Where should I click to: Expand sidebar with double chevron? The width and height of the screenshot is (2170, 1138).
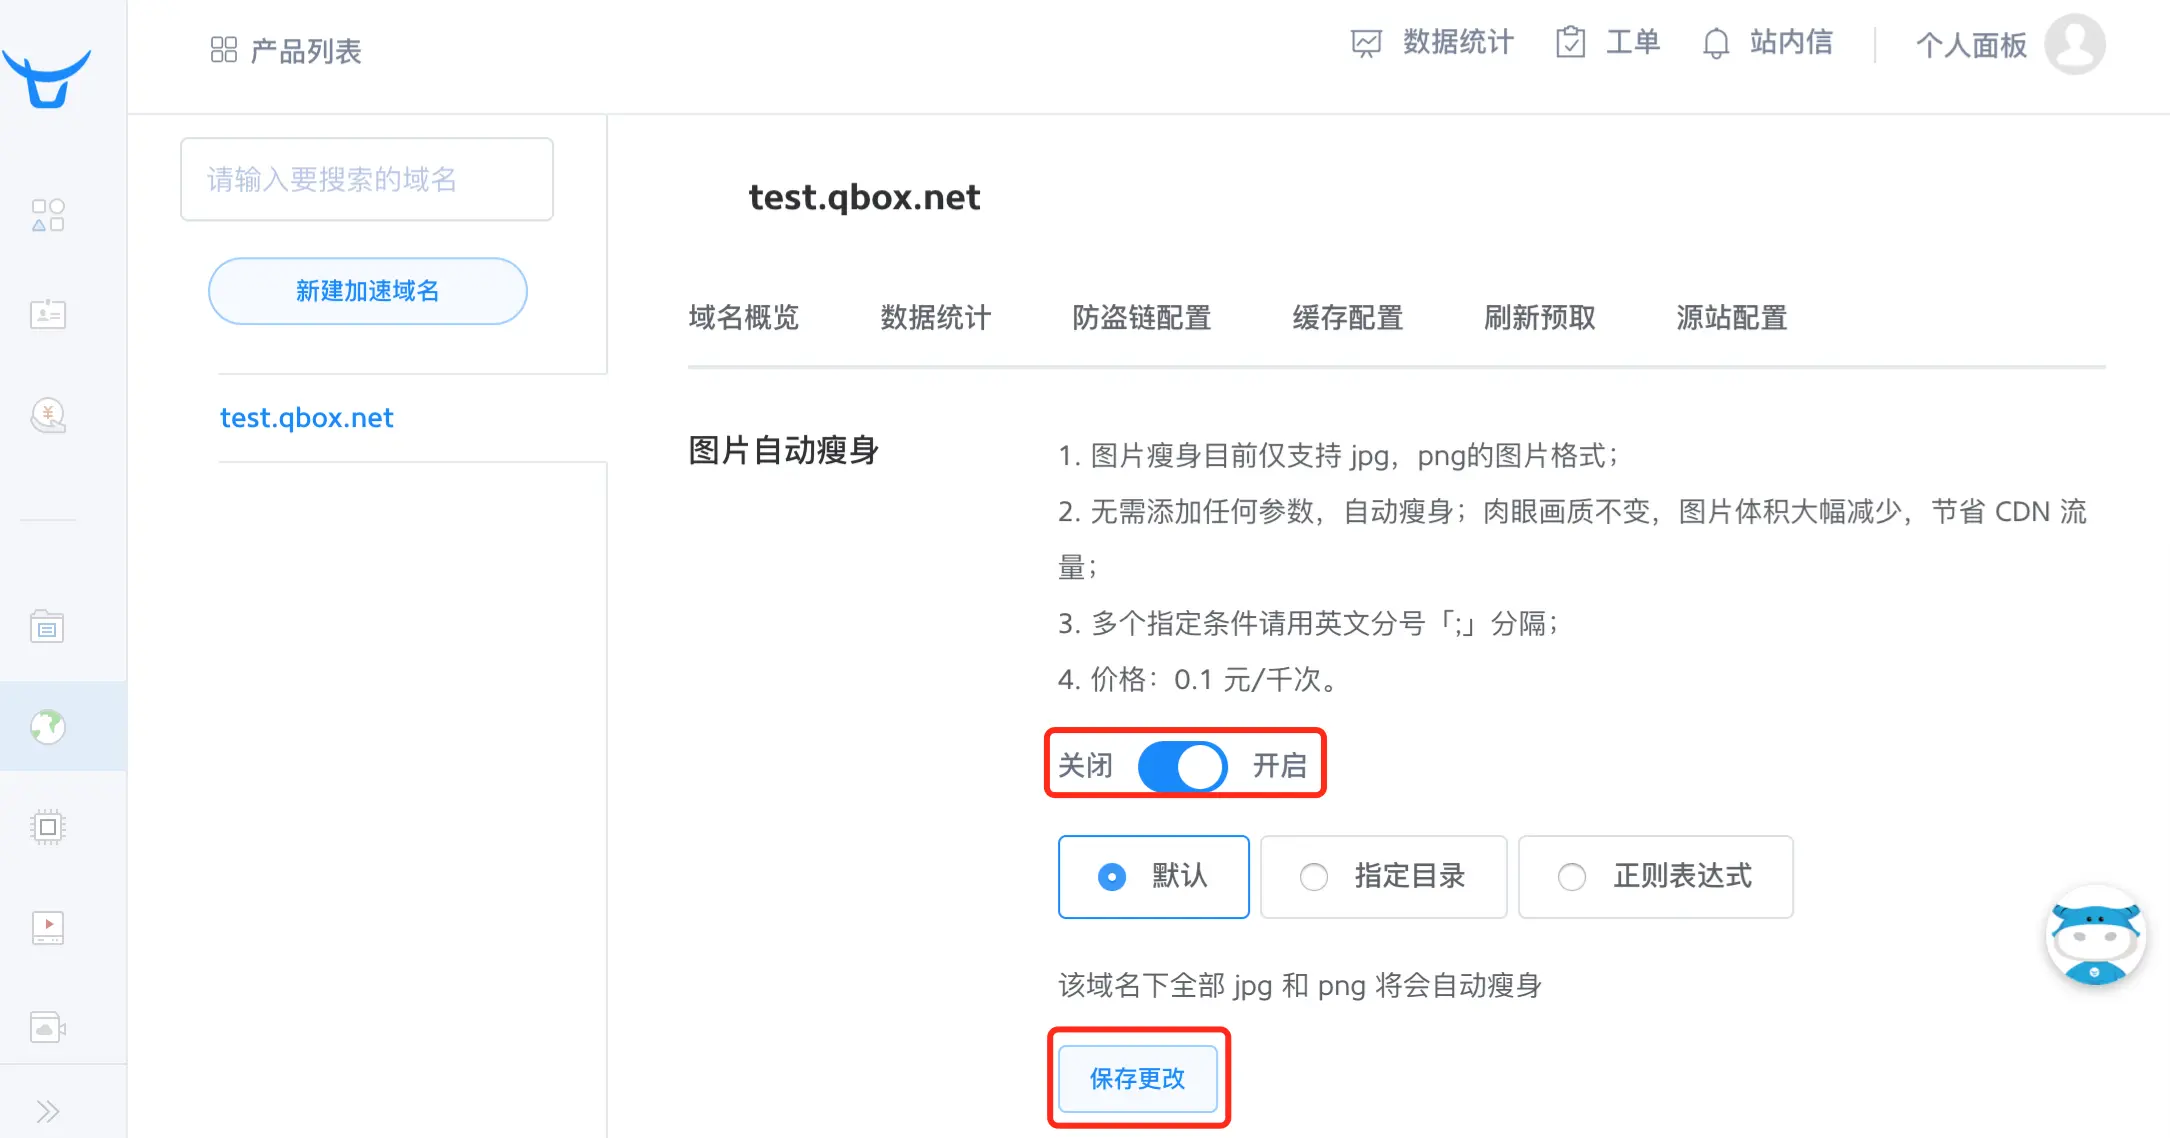(48, 1111)
